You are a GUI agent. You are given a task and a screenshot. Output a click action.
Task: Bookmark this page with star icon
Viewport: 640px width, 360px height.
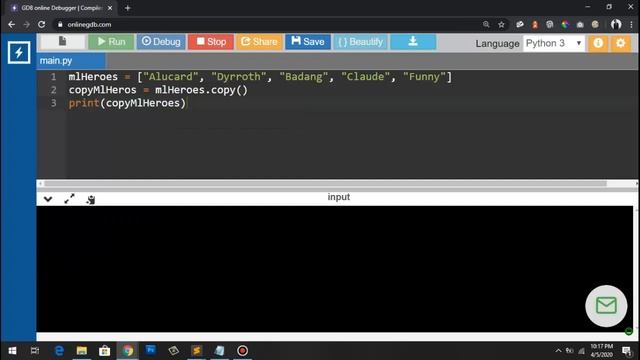(x=501, y=24)
